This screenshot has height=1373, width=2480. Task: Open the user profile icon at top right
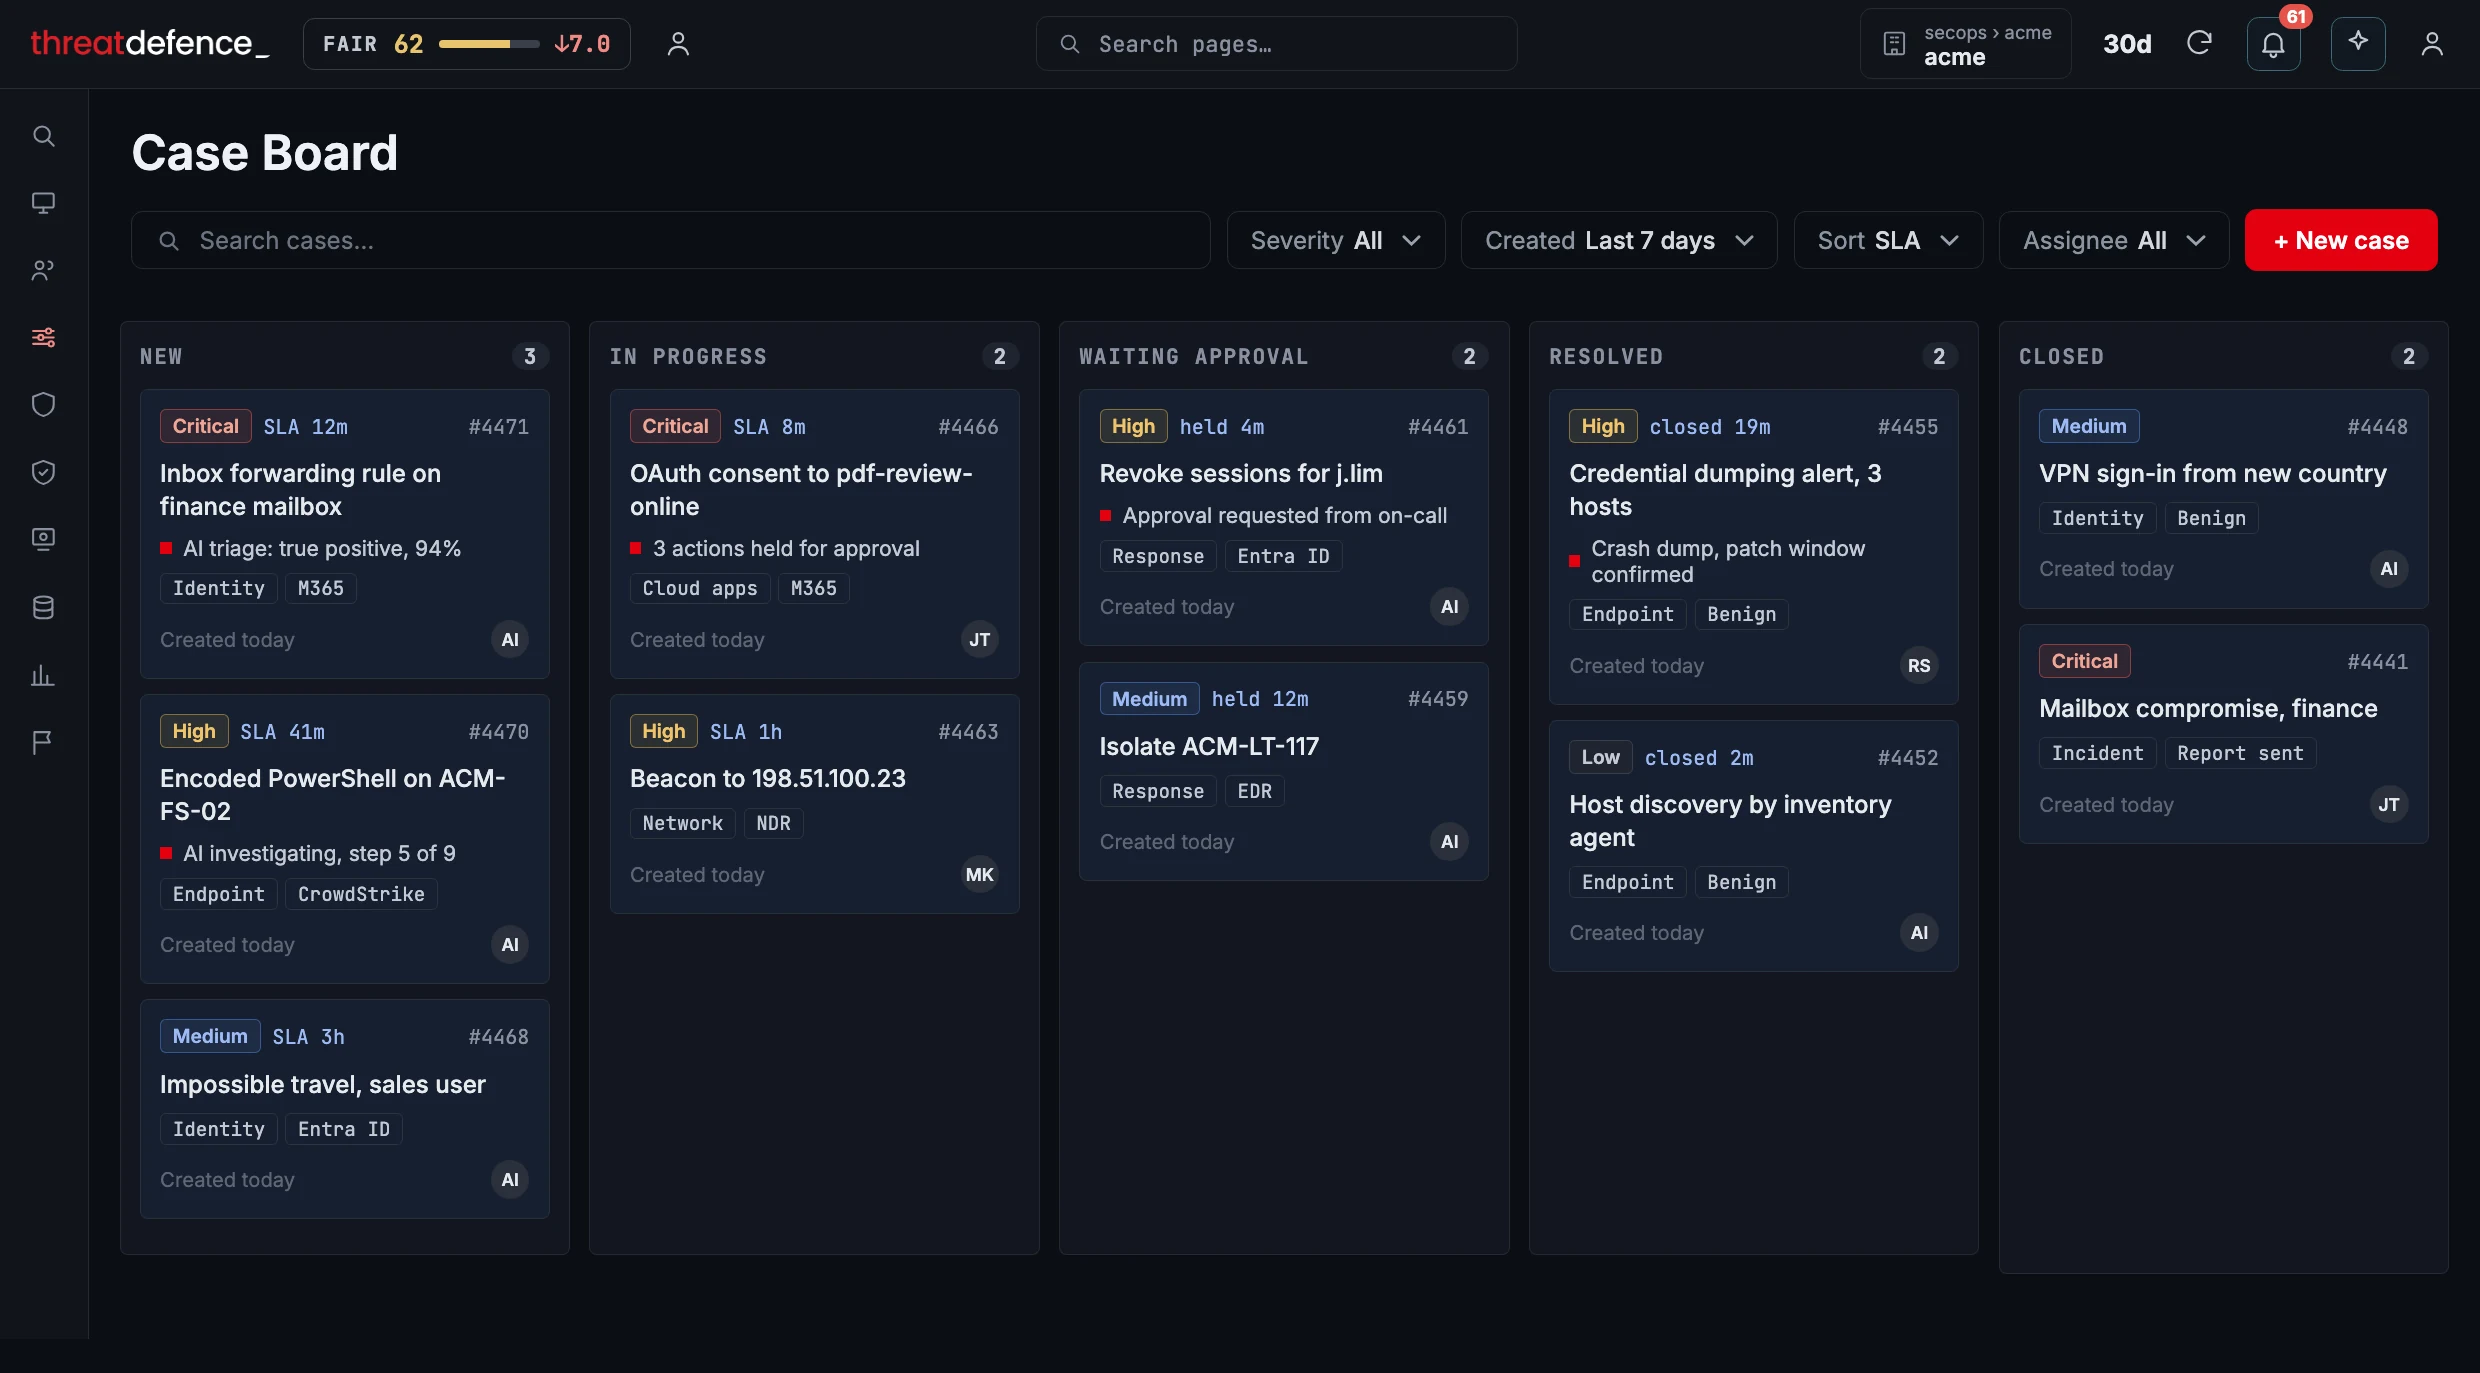[x=2432, y=44]
